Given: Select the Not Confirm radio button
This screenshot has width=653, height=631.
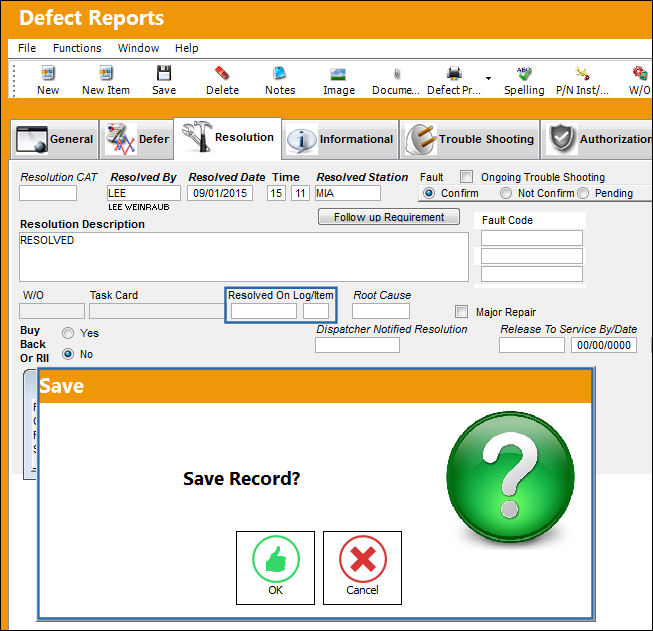Looking at the screenshot, I should tap(506, 193).
